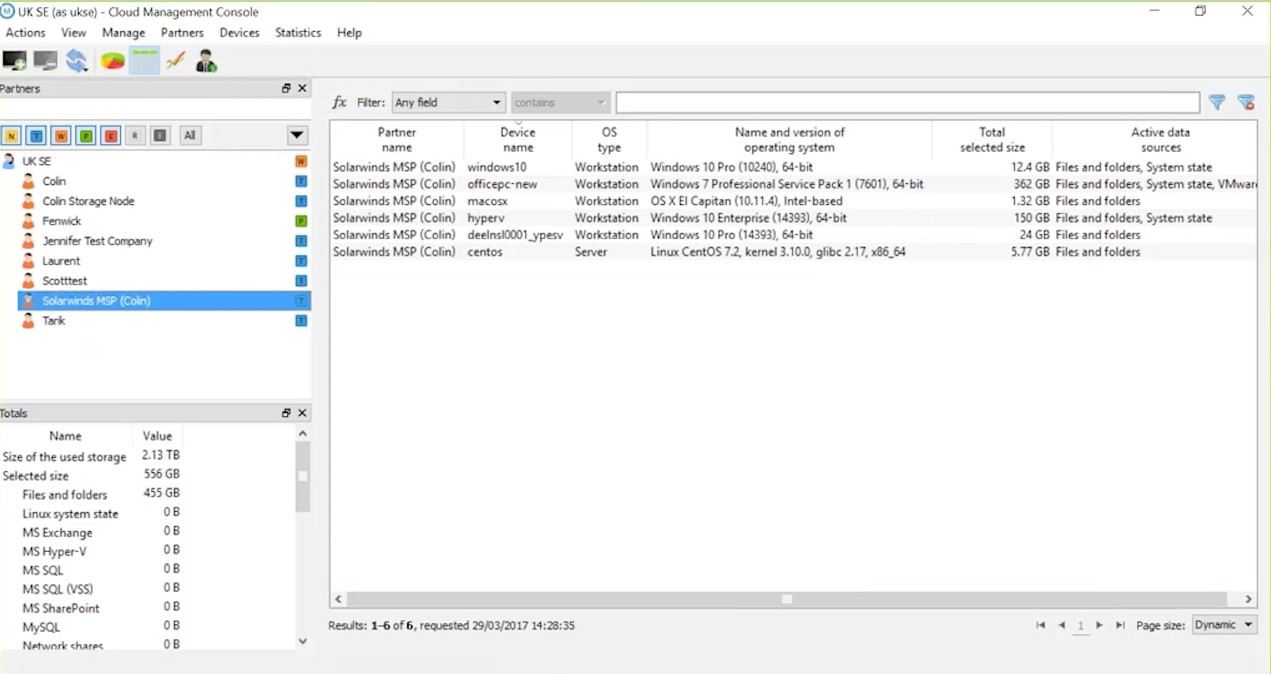The height and width of the screenshot is (674, 1271).
Task: Open the View menu
Action: click(74, 33)
